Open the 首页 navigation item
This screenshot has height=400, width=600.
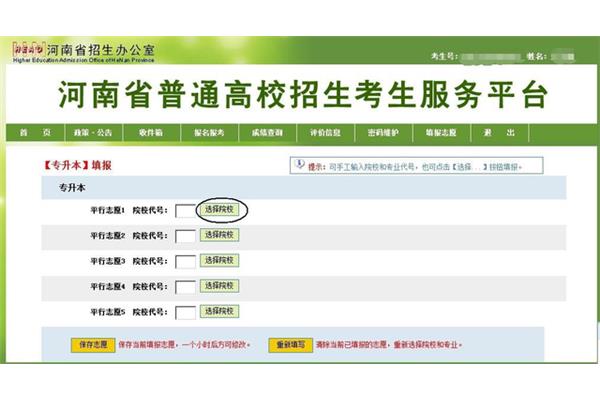[x=35, y=132]
